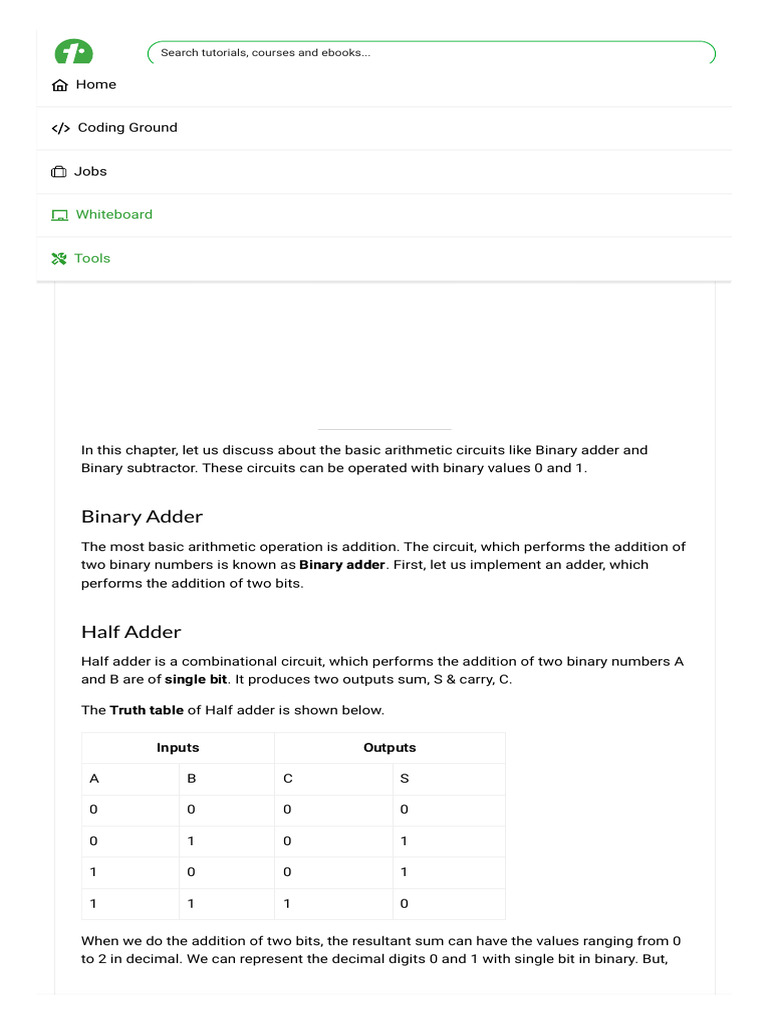The width and height of the screenshot is (768, 1024).
Task: Open the Tools link
Action: (x=92, y=259)
